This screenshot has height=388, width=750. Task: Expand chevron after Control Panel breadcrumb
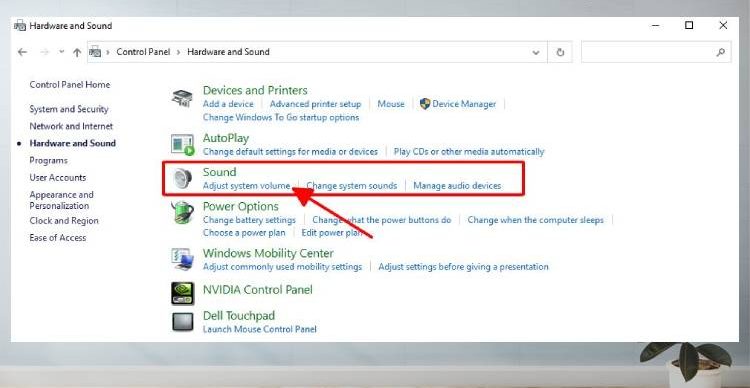178,52
